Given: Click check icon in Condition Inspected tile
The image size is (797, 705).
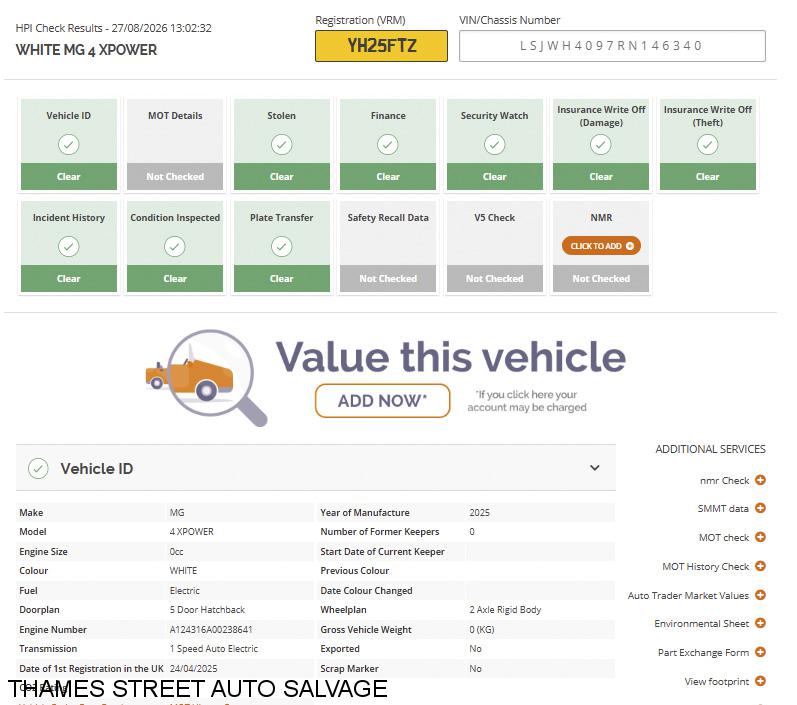Looking at the screenshot, I should point(175,247).
